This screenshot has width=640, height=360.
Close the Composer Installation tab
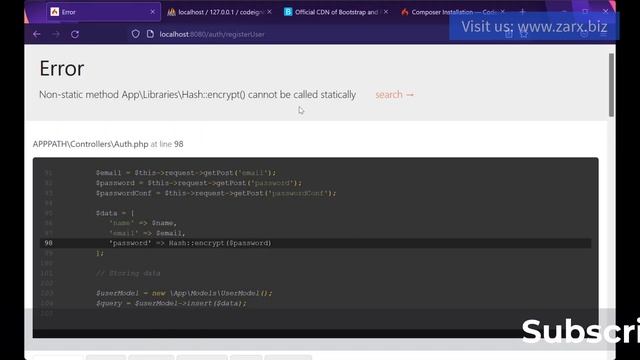[502, 12]
